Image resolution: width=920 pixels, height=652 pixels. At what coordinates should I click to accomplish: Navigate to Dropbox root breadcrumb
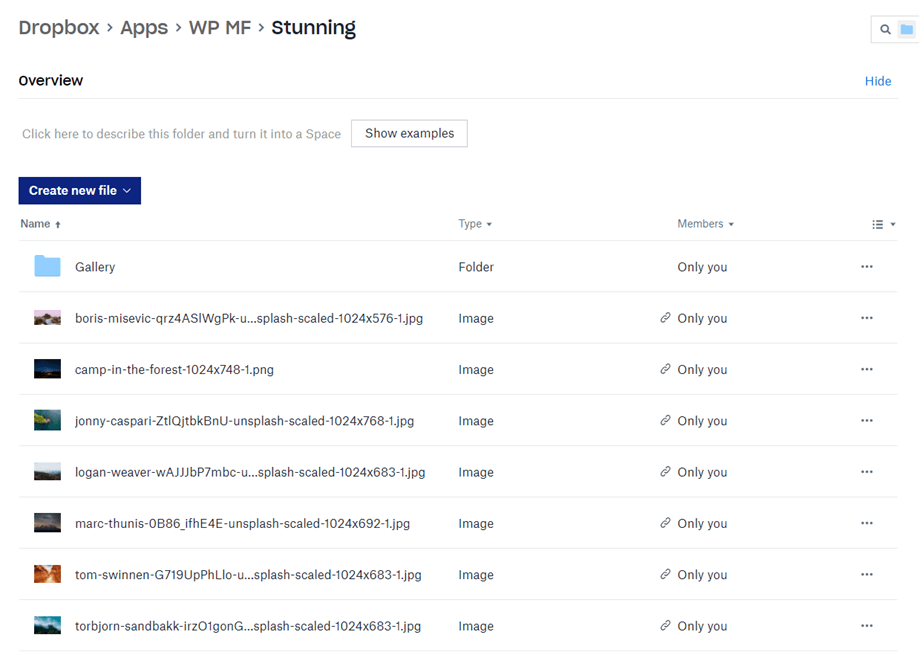[x=59, y=28]
